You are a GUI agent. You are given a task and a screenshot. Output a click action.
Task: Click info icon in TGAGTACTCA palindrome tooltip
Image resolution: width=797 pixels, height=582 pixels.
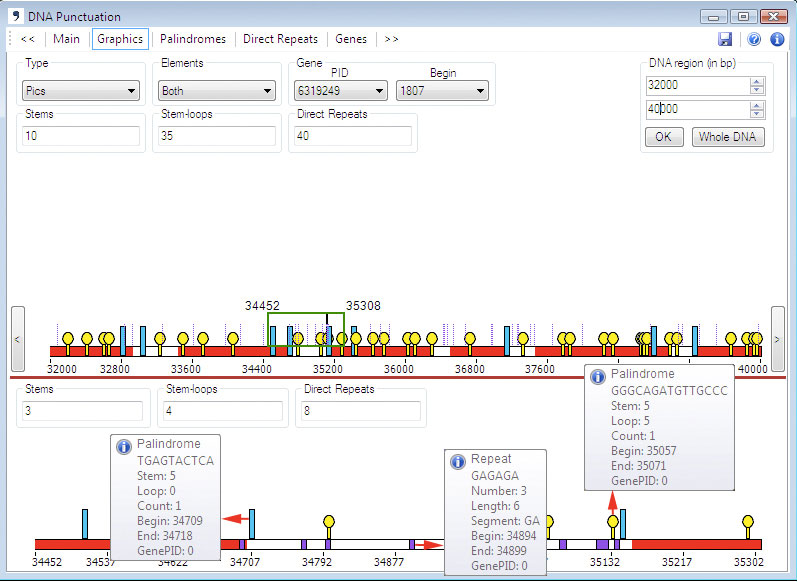click(124, 447)
